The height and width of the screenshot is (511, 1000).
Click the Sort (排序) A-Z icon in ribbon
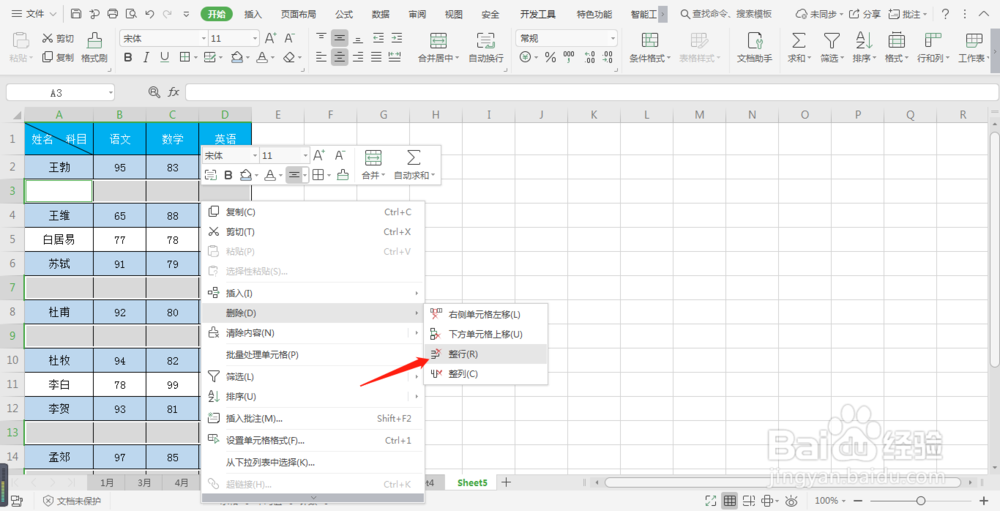click(x=864, y=41)
